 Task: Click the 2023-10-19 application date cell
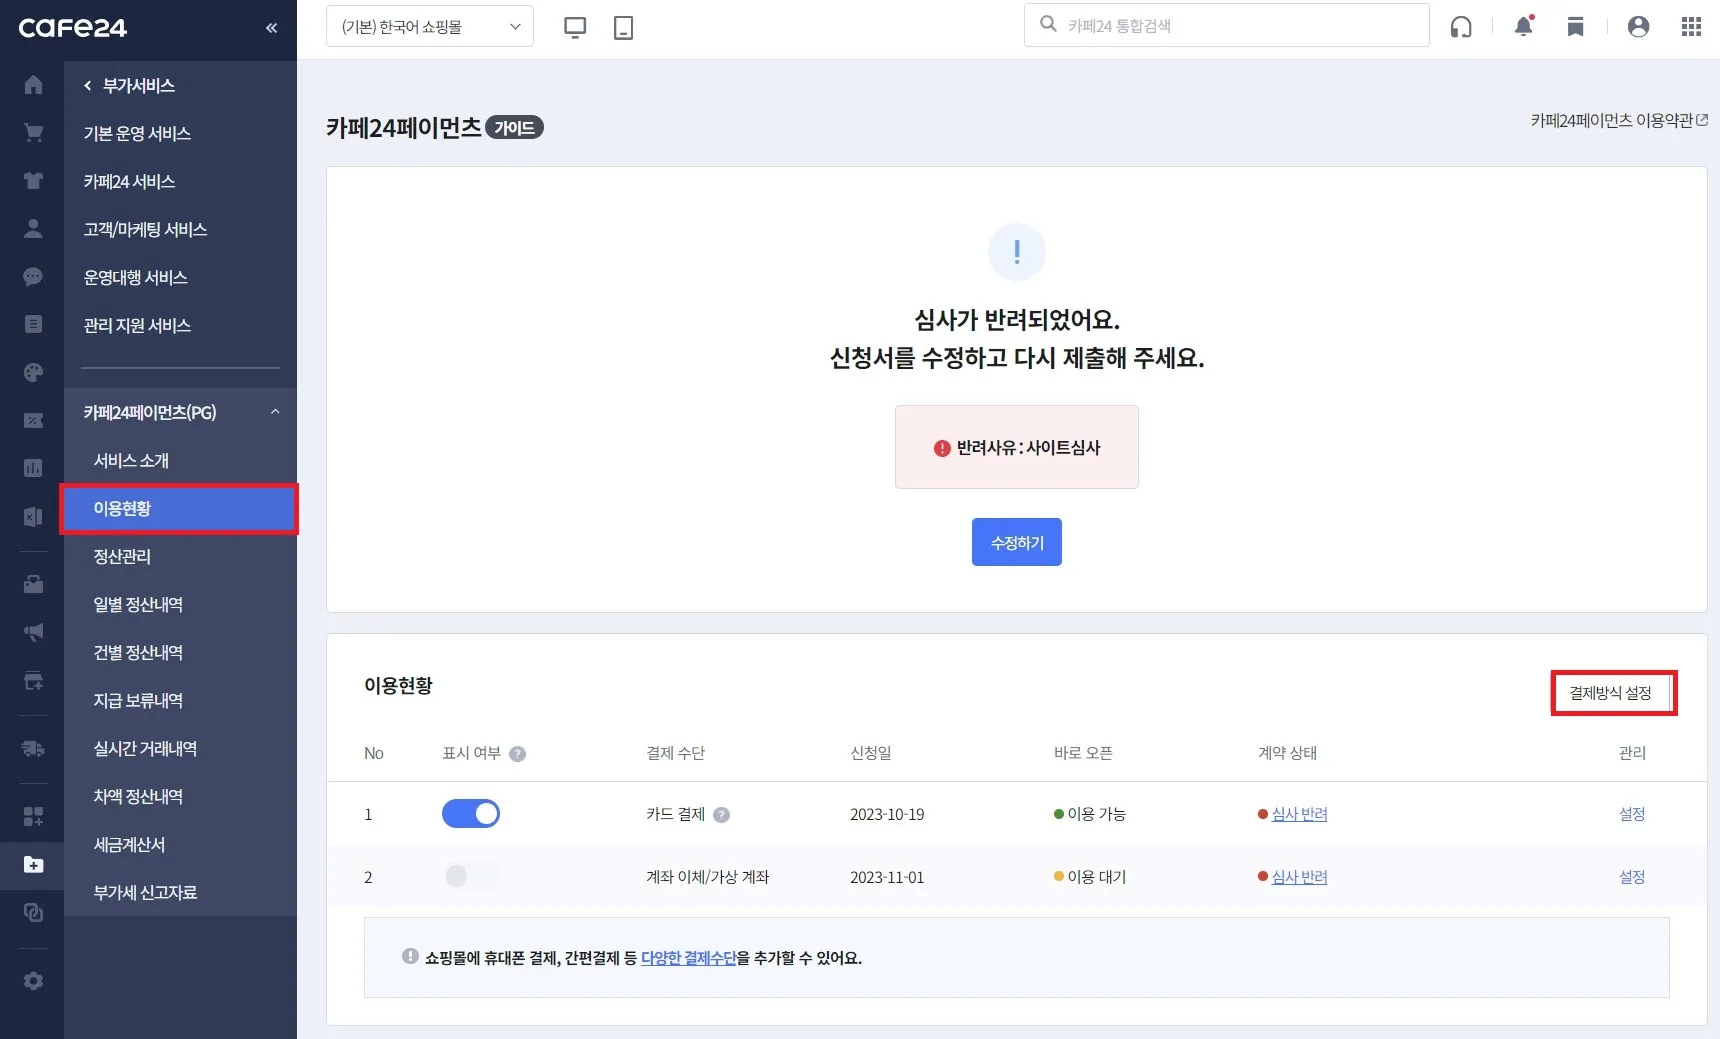click(887, 814)
